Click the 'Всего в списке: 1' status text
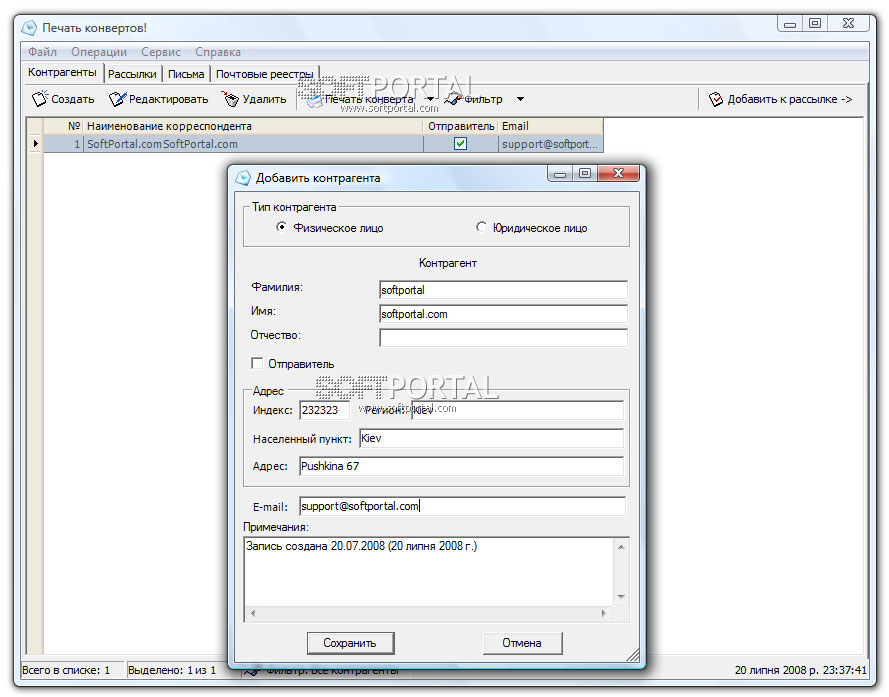889x697 pixels. [66, 670]
